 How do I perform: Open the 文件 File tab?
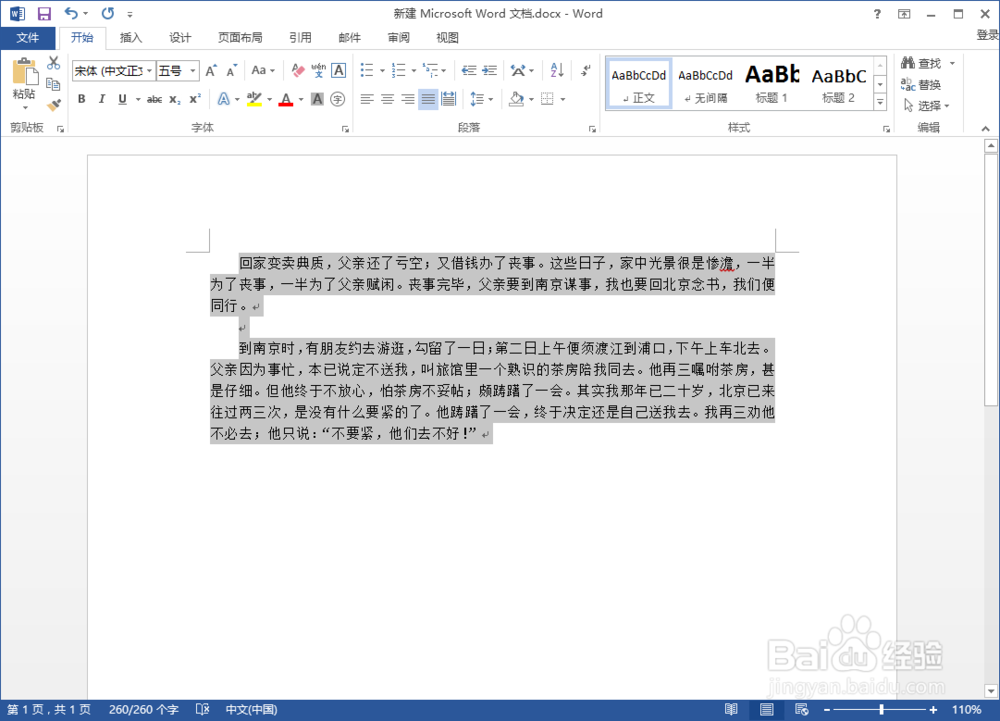(27, 38)
